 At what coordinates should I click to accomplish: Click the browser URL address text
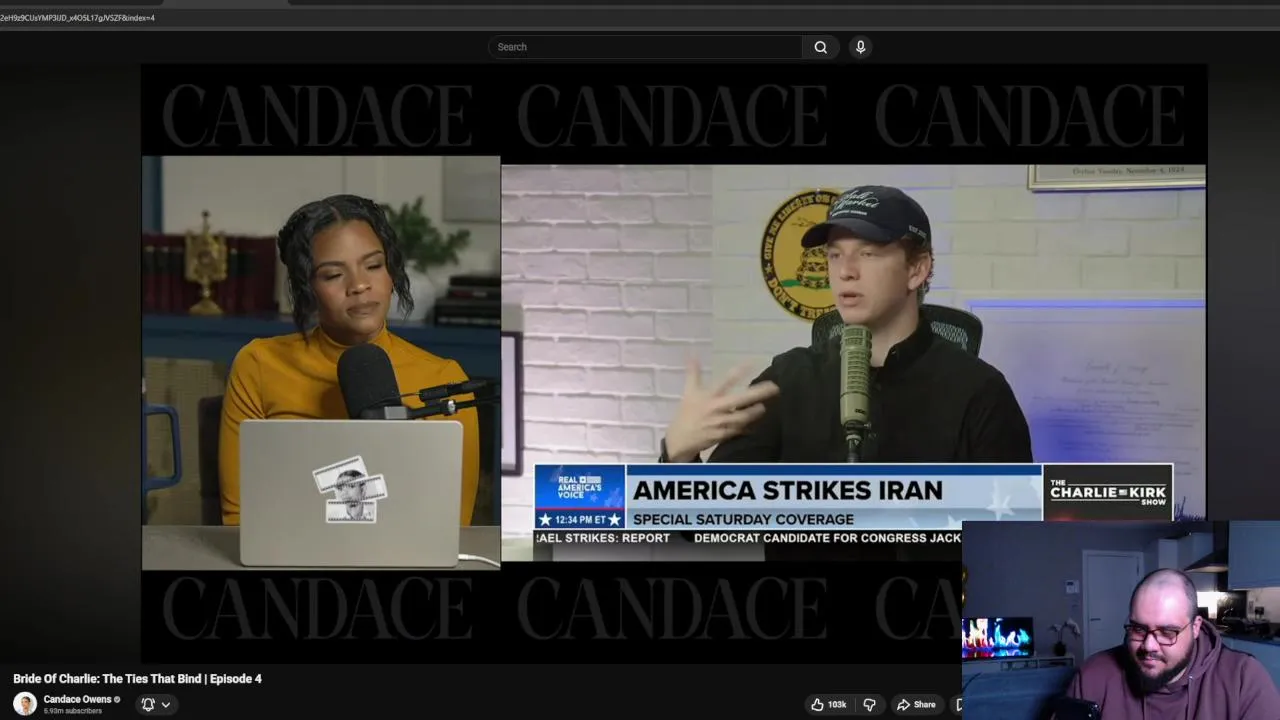click(77, 18)
